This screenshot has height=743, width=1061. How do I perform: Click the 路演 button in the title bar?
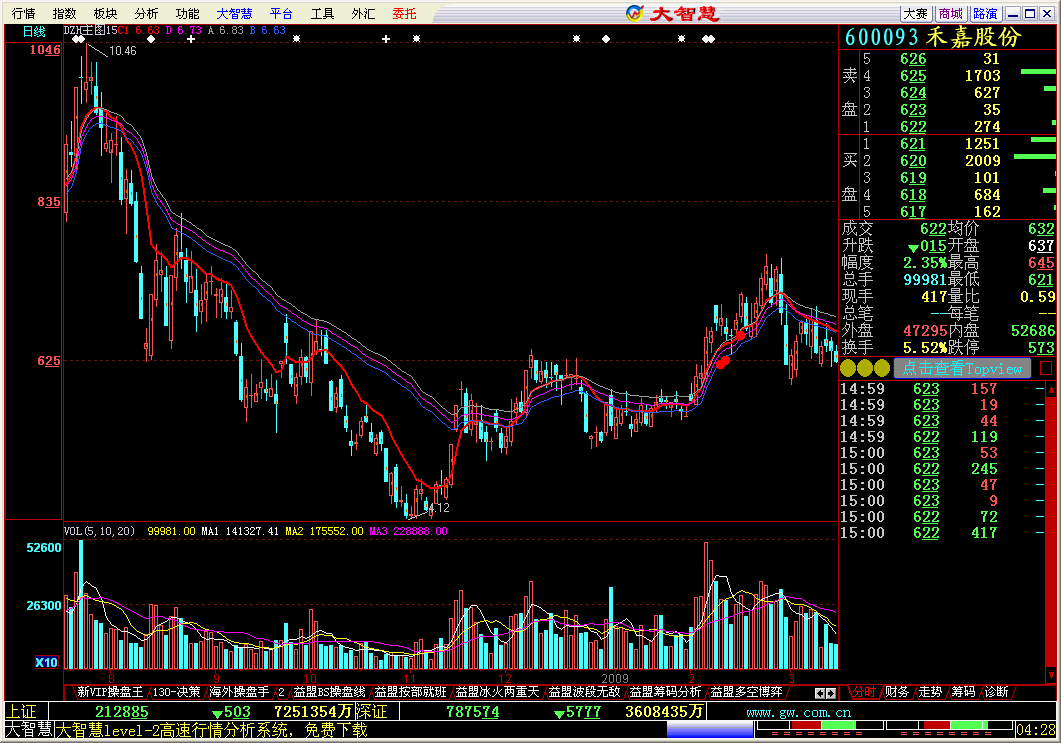click(x=985, y=14)
